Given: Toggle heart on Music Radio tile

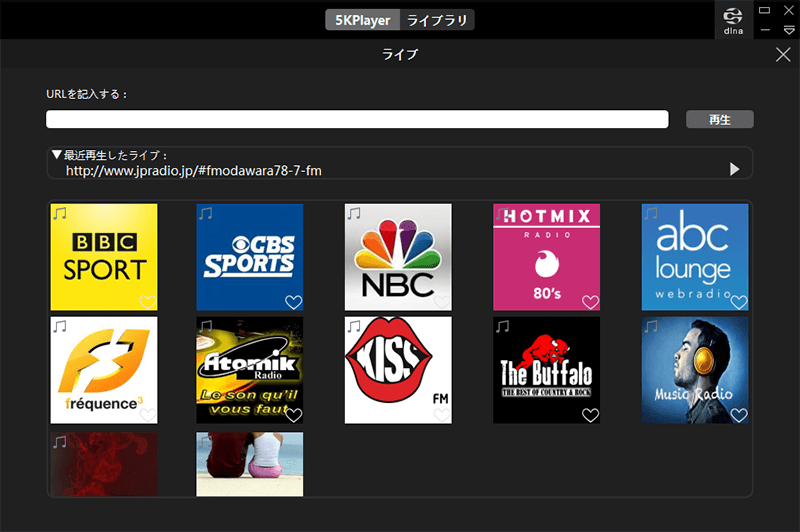Looking at the screenshot, I should [x=739, y=415].
